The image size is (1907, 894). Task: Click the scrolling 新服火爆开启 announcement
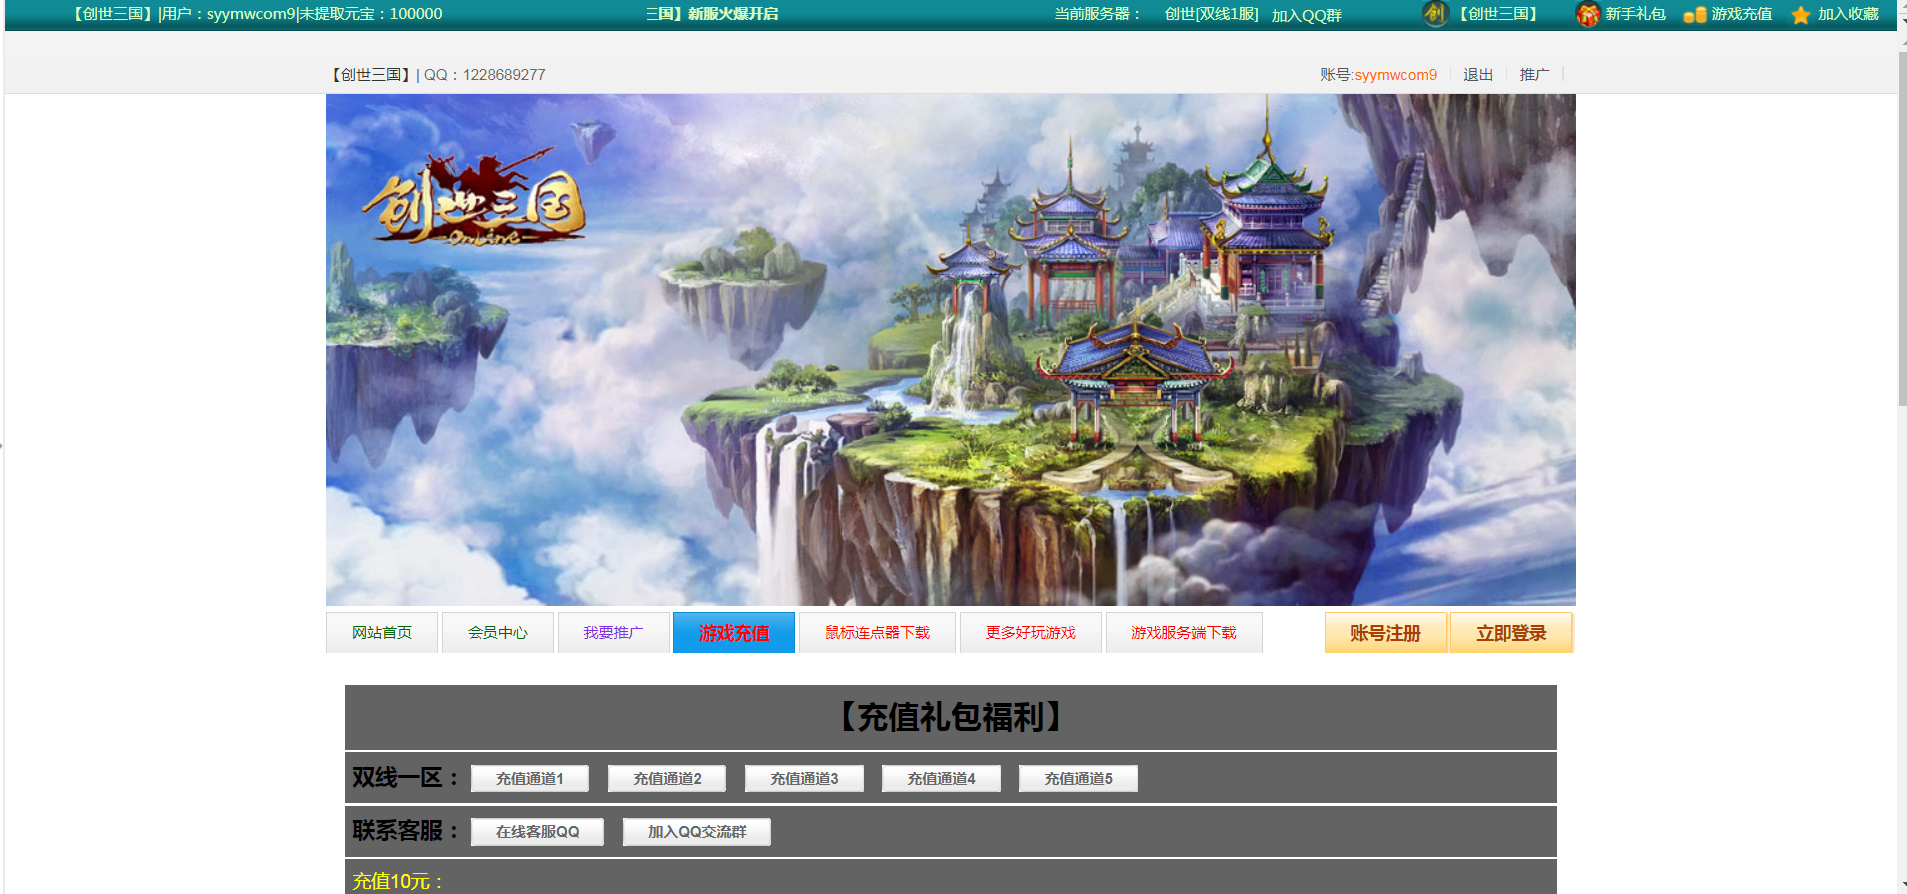click(712, 14)
